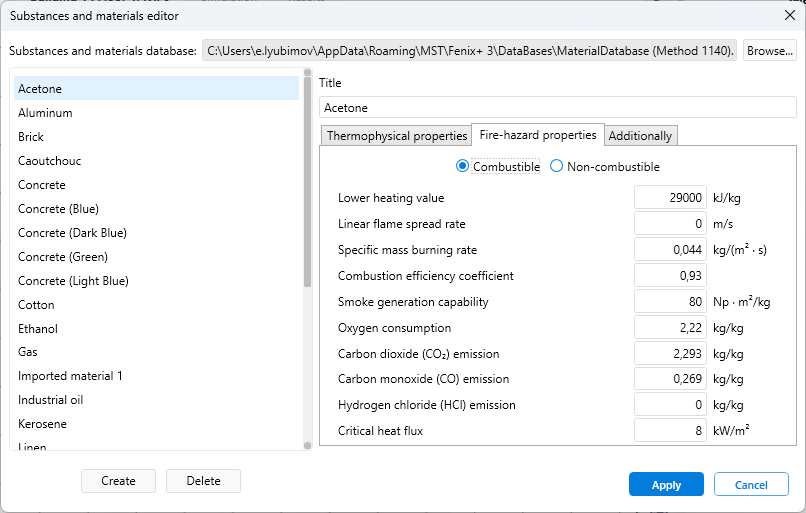This screenshot has height=513, width=806.
Task: Select Brick in the materials list
Action: point(156,137)
